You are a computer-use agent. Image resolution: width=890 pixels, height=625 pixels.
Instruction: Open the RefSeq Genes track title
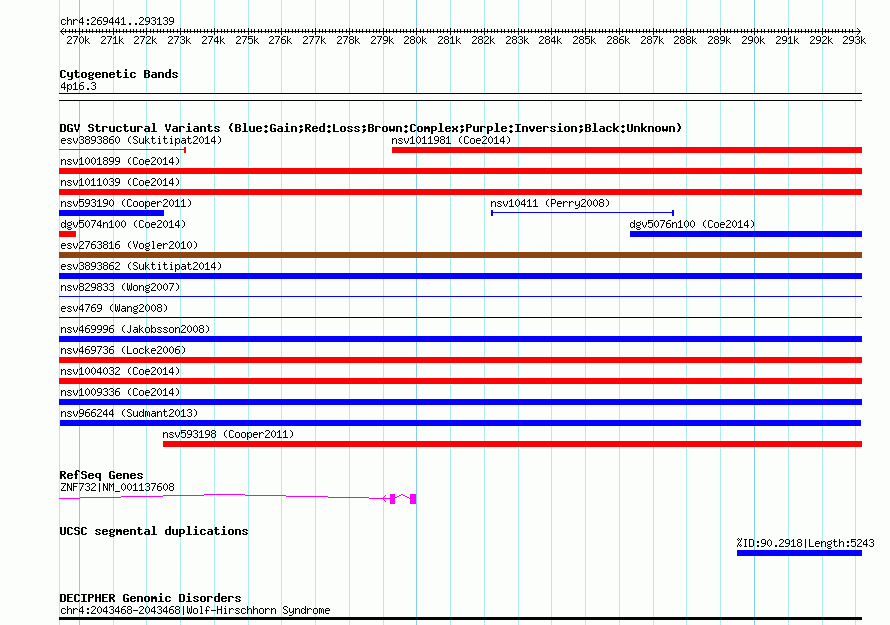(101, 475)
